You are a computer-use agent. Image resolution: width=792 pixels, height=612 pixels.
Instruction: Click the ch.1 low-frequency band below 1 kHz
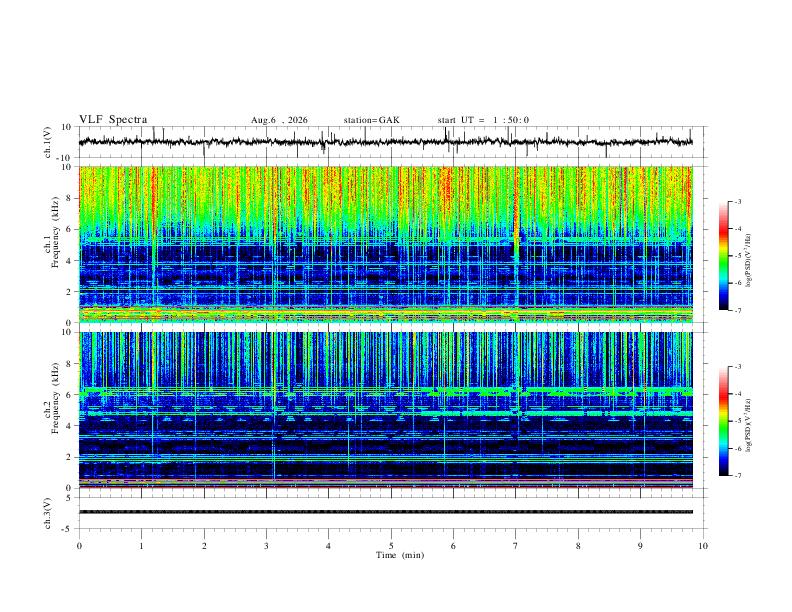click(x=385, y=314)
